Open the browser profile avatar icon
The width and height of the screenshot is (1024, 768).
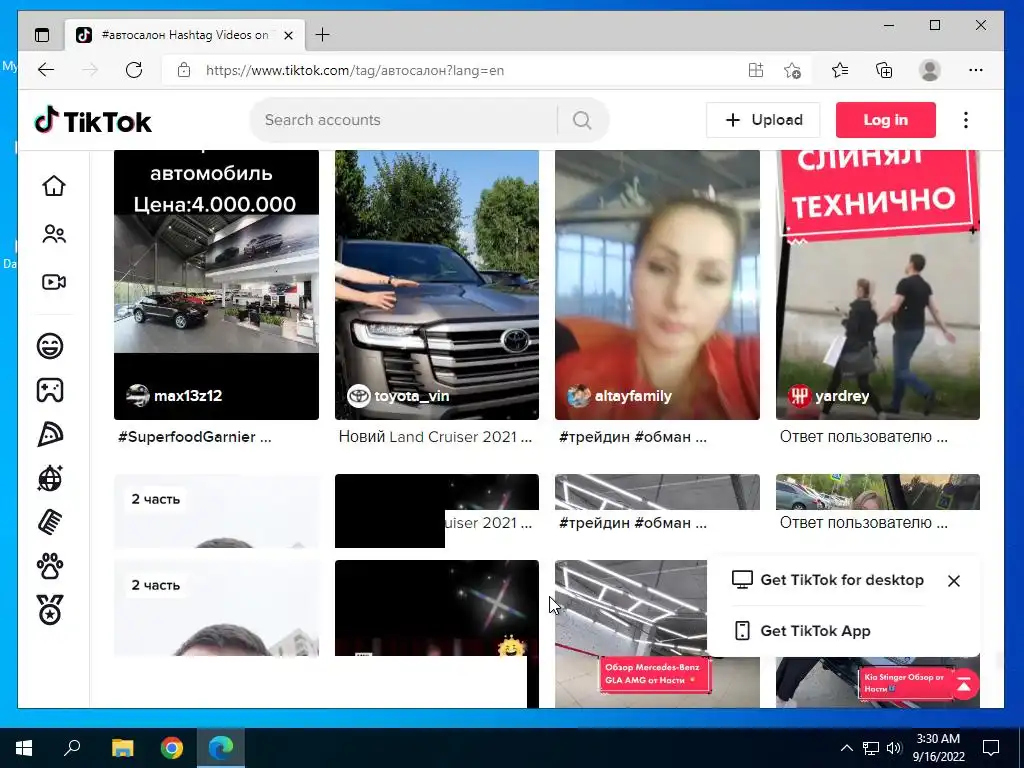point(929,70)
